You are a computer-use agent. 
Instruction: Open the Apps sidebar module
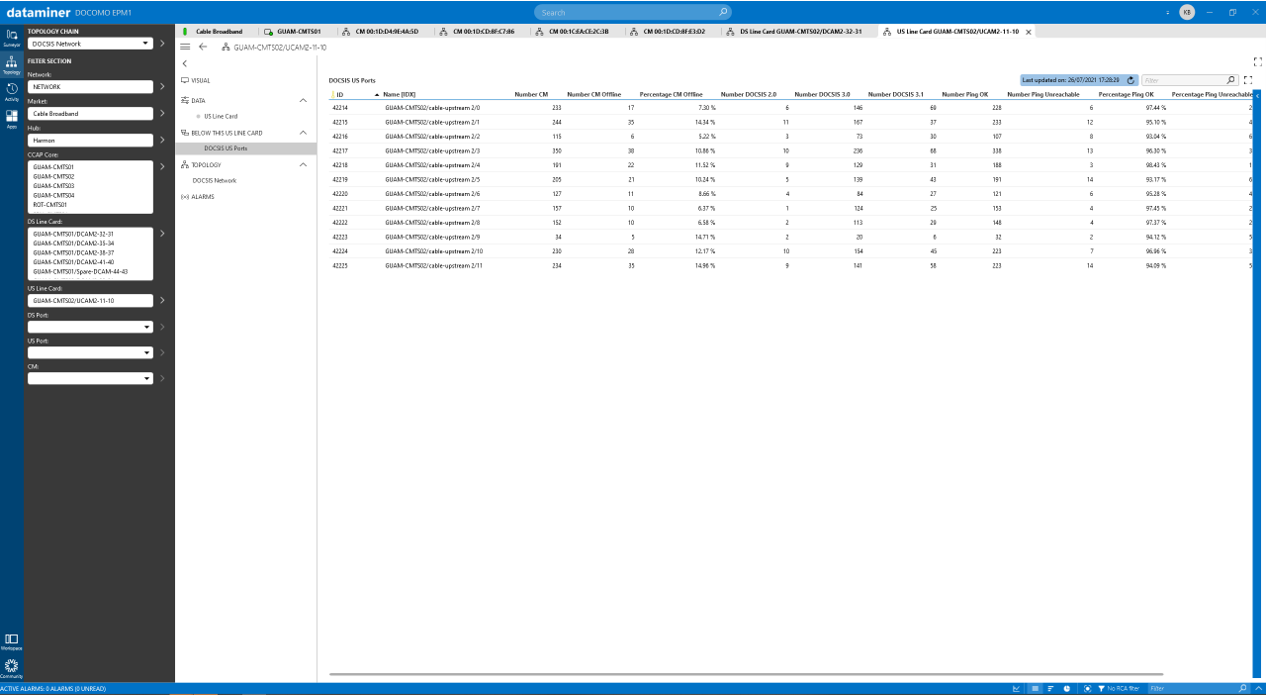11,119
